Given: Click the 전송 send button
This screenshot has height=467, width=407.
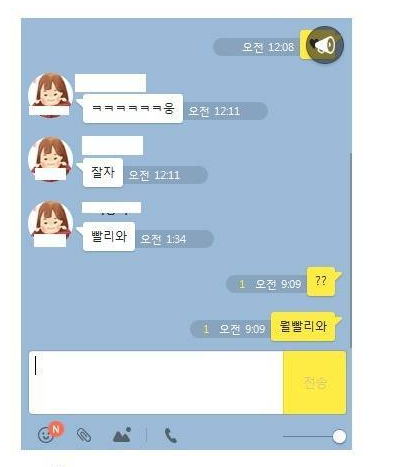Looking at the screenshot, I should [315, 382].
